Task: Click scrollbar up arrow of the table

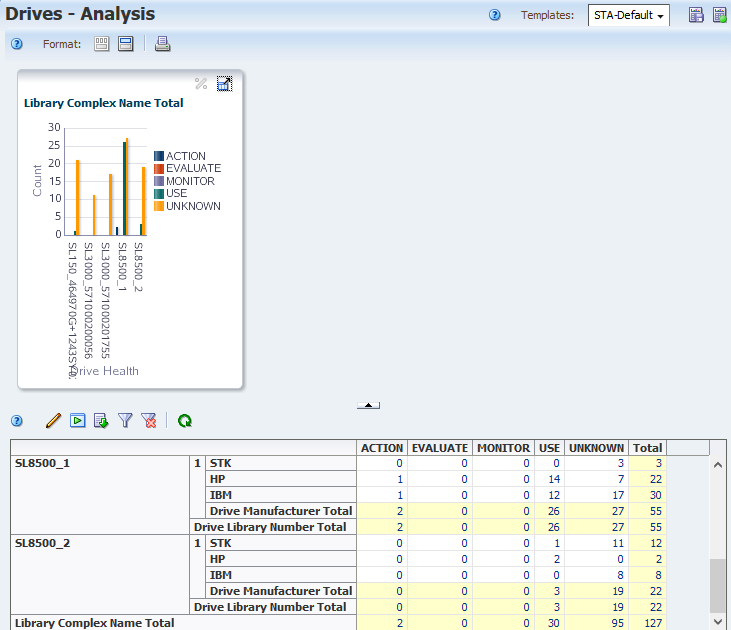Action: [716, 465]
